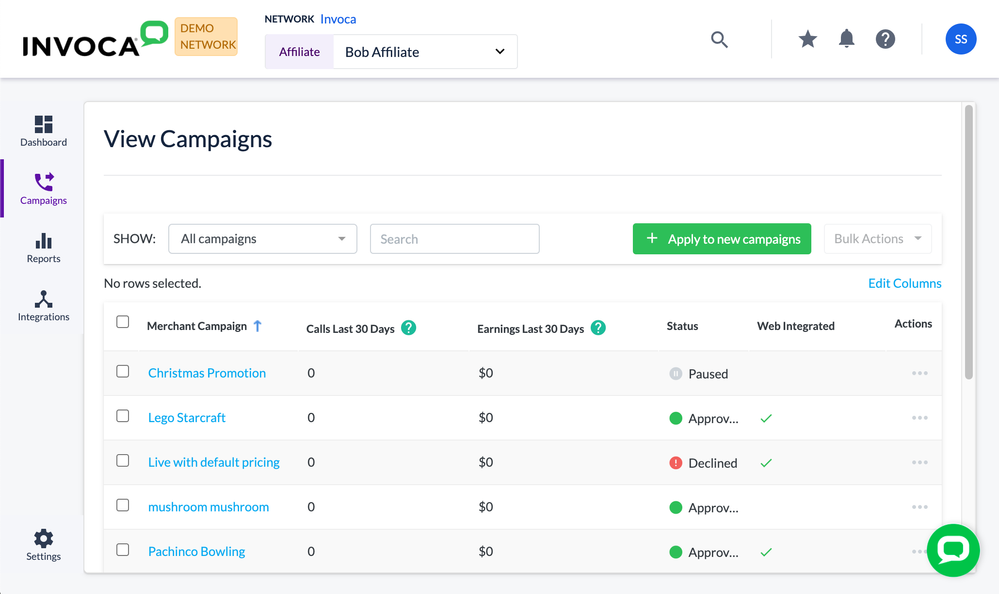Open Integrations from the sidebar
The width and height of the screenshot is (999, 594).
point(43,306)
